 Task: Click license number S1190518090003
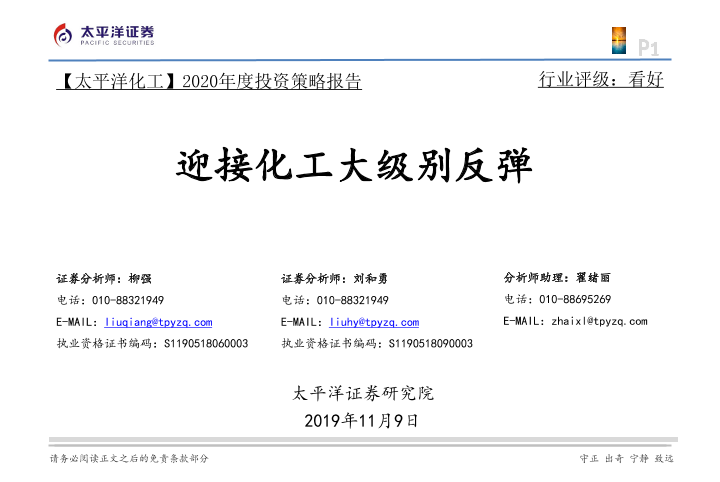430,344
